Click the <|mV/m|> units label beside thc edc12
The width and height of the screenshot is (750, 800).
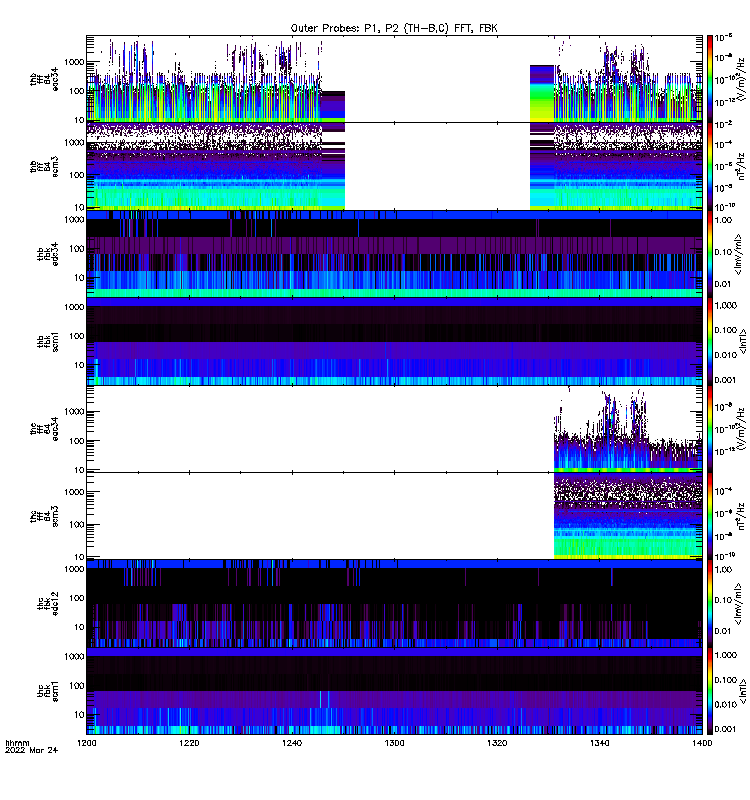(738, 604)
